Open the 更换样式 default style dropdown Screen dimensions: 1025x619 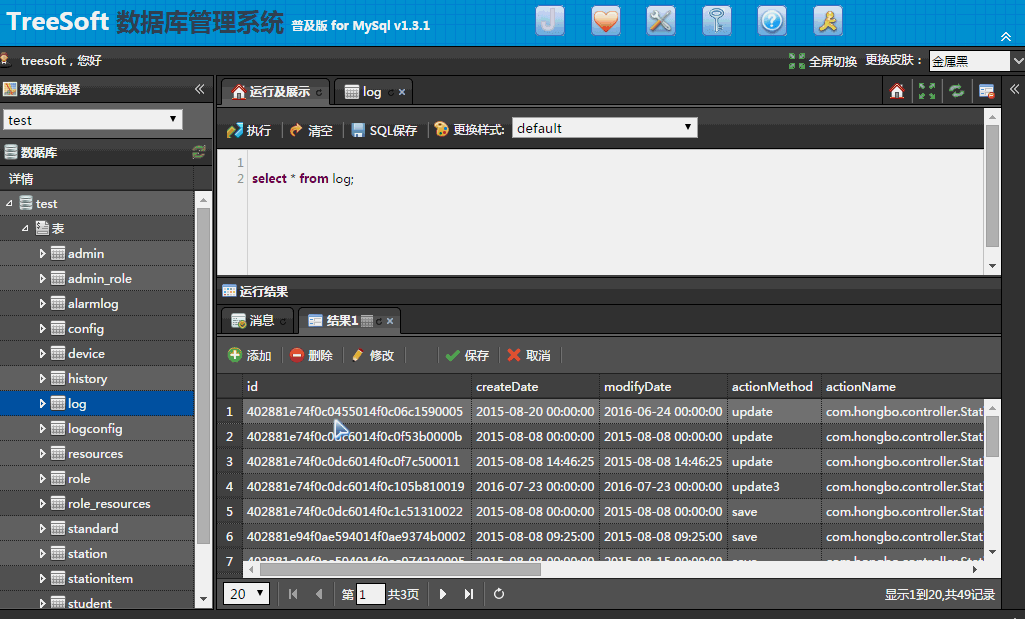605,128
